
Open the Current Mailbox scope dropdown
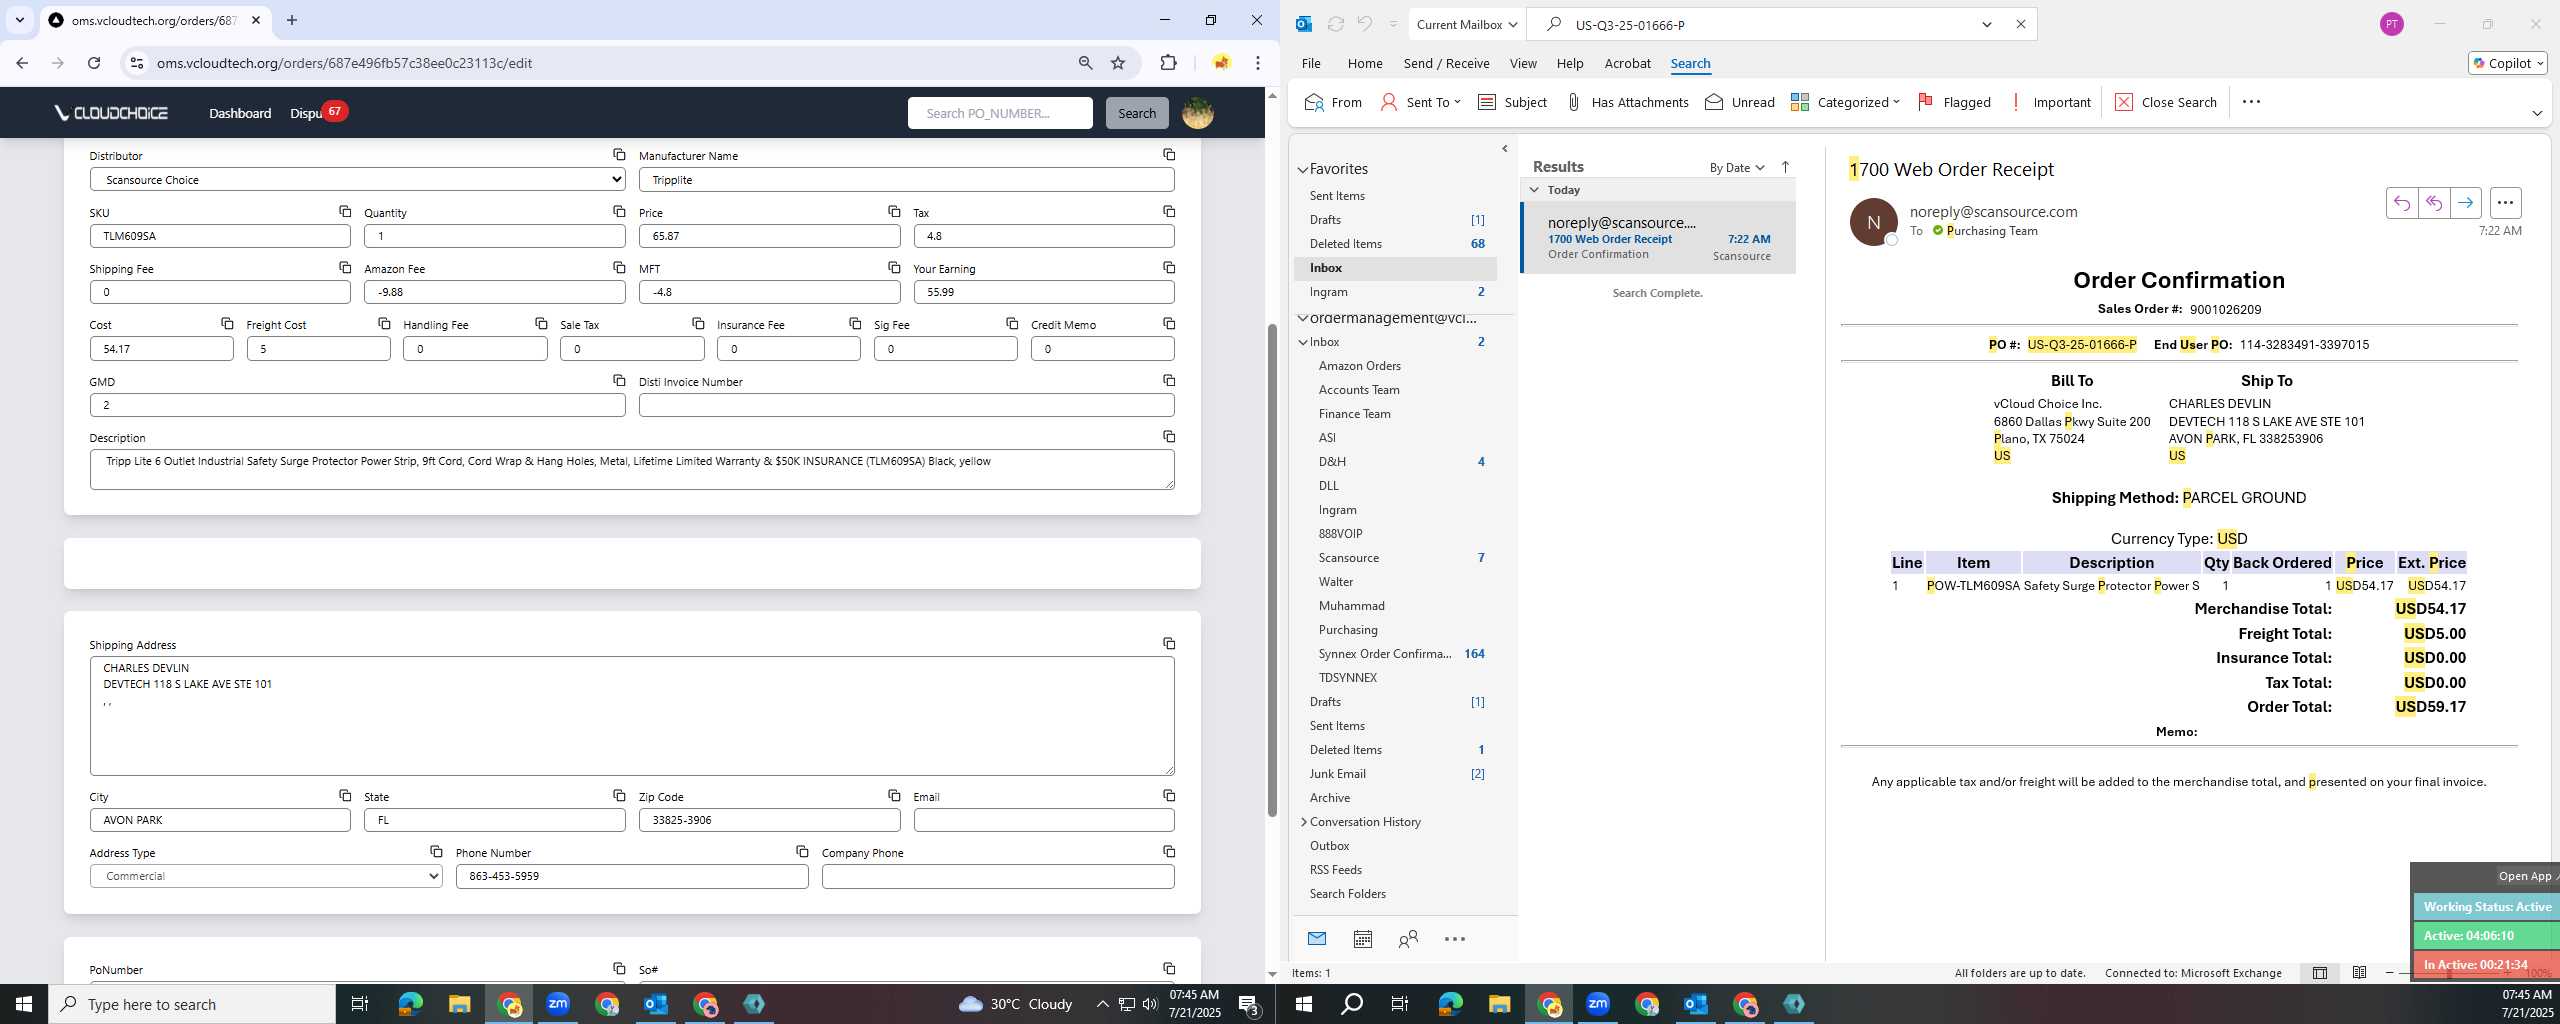1465,25
